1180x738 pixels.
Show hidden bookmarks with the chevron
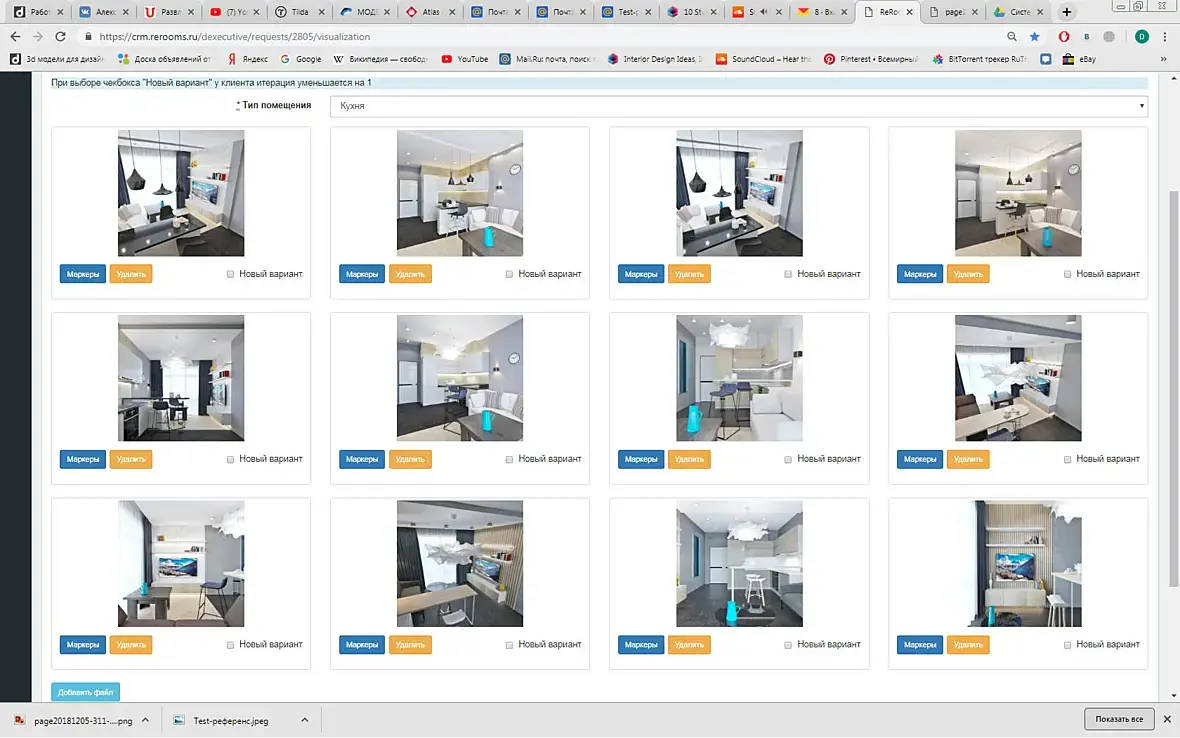[x=1163, y=59]
